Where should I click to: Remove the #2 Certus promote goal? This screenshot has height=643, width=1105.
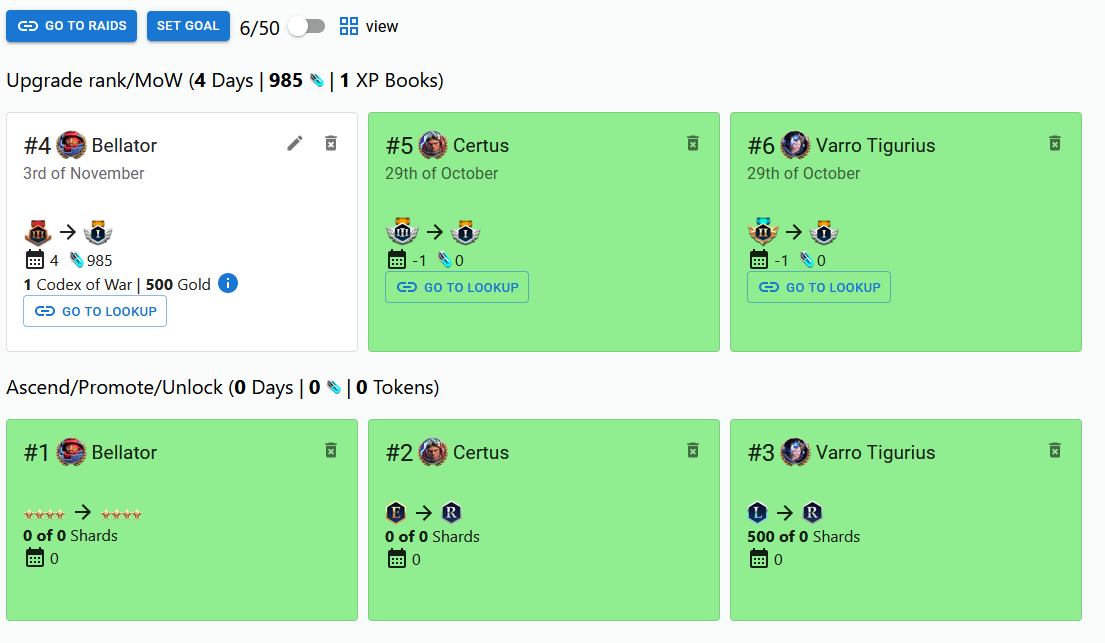pyautogui.click(x=693, y=451)
